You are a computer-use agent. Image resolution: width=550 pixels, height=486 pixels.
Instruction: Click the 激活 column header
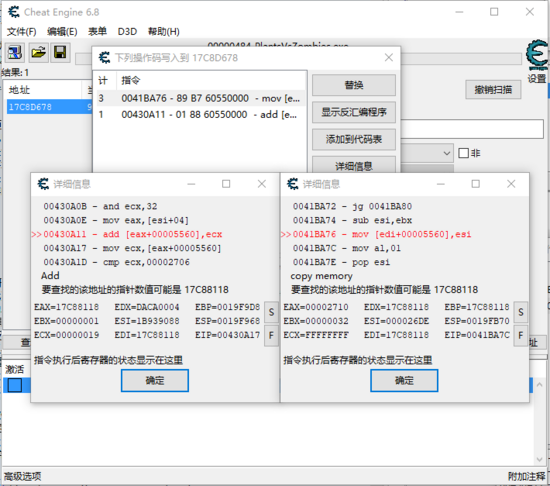click(x=15, y=370)
